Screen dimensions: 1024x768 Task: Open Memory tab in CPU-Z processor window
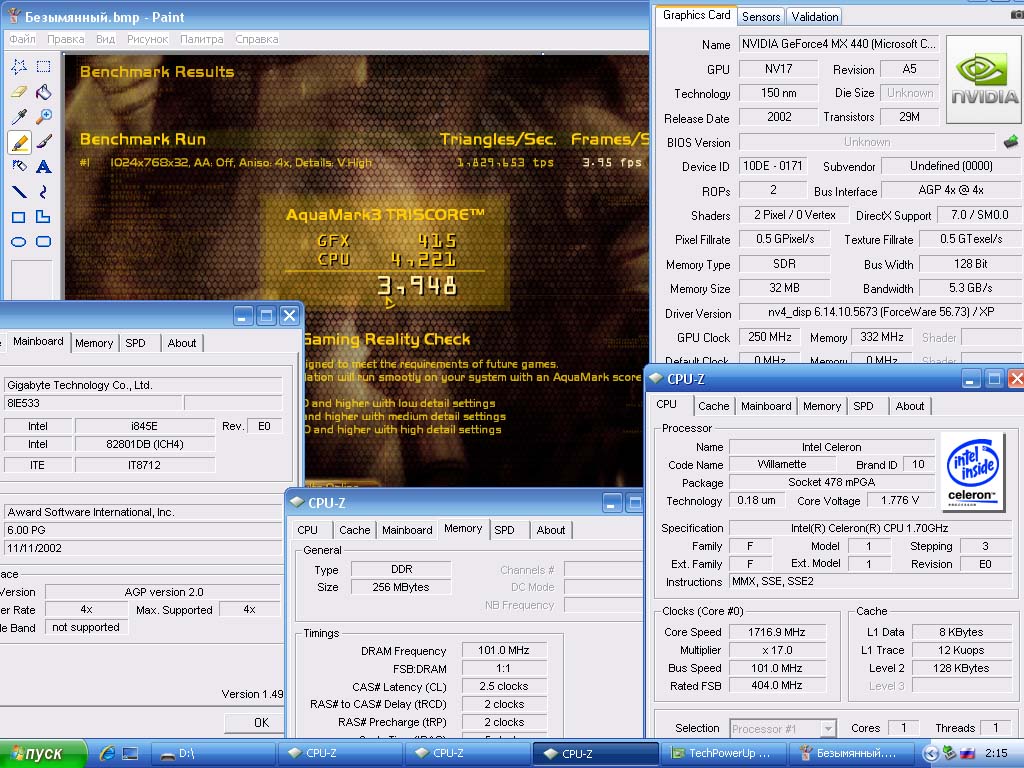pos(822,406)
